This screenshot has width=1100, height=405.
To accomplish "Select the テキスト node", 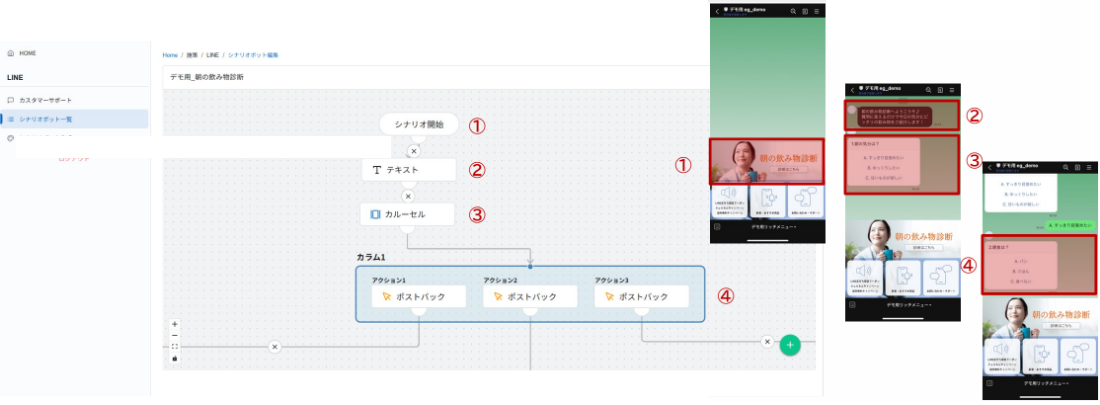I will (x=408, y=170).
